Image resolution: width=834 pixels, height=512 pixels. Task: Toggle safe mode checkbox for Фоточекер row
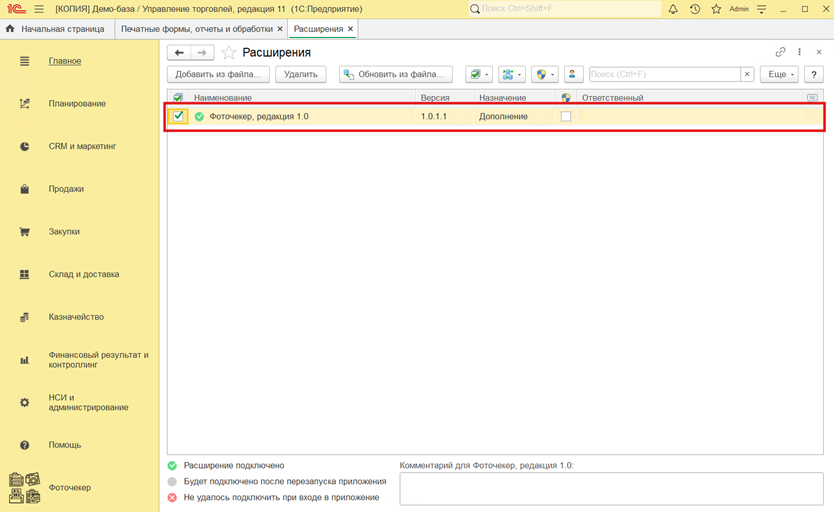coord(566,116)
